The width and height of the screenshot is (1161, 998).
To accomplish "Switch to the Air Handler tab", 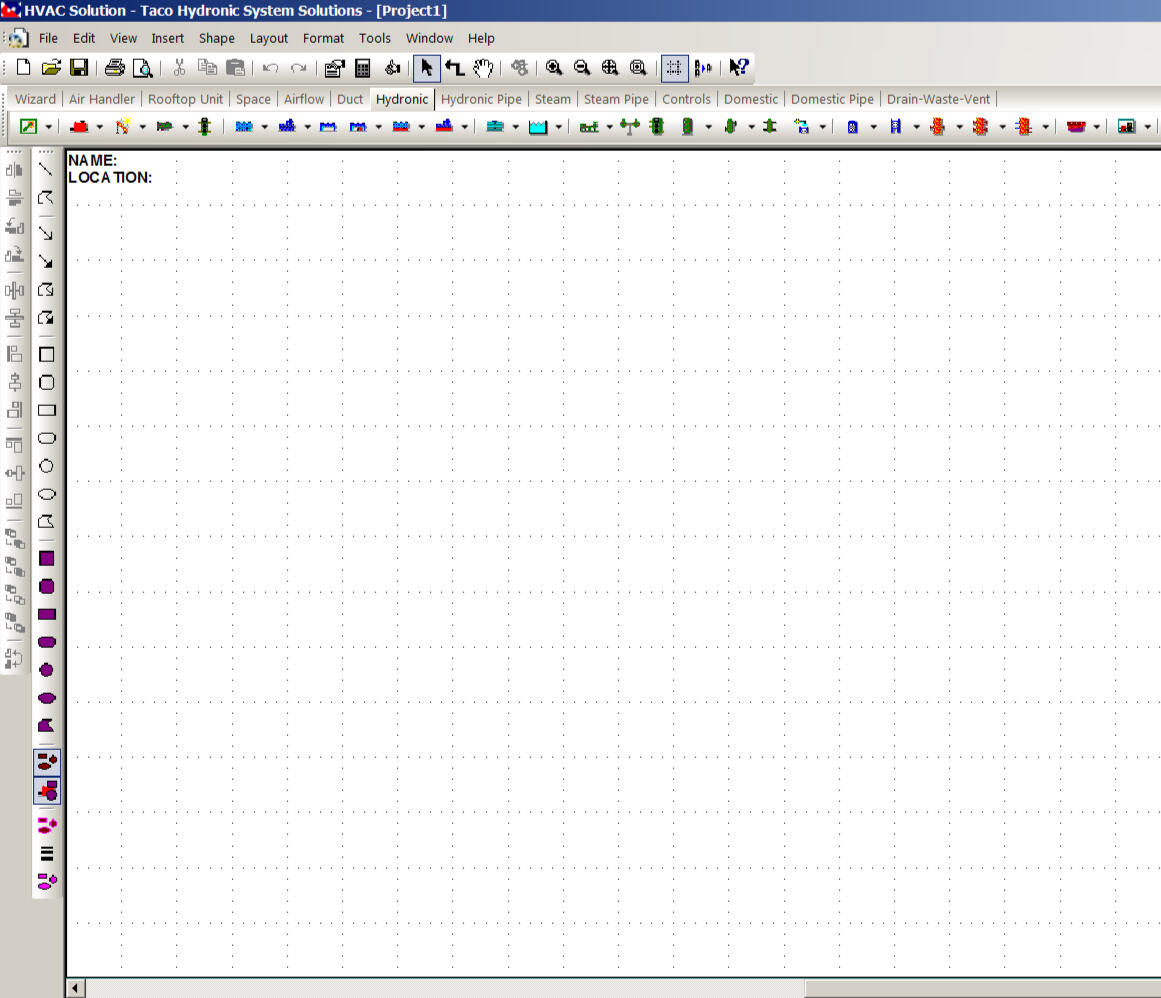I will click(x=102, y=99).
